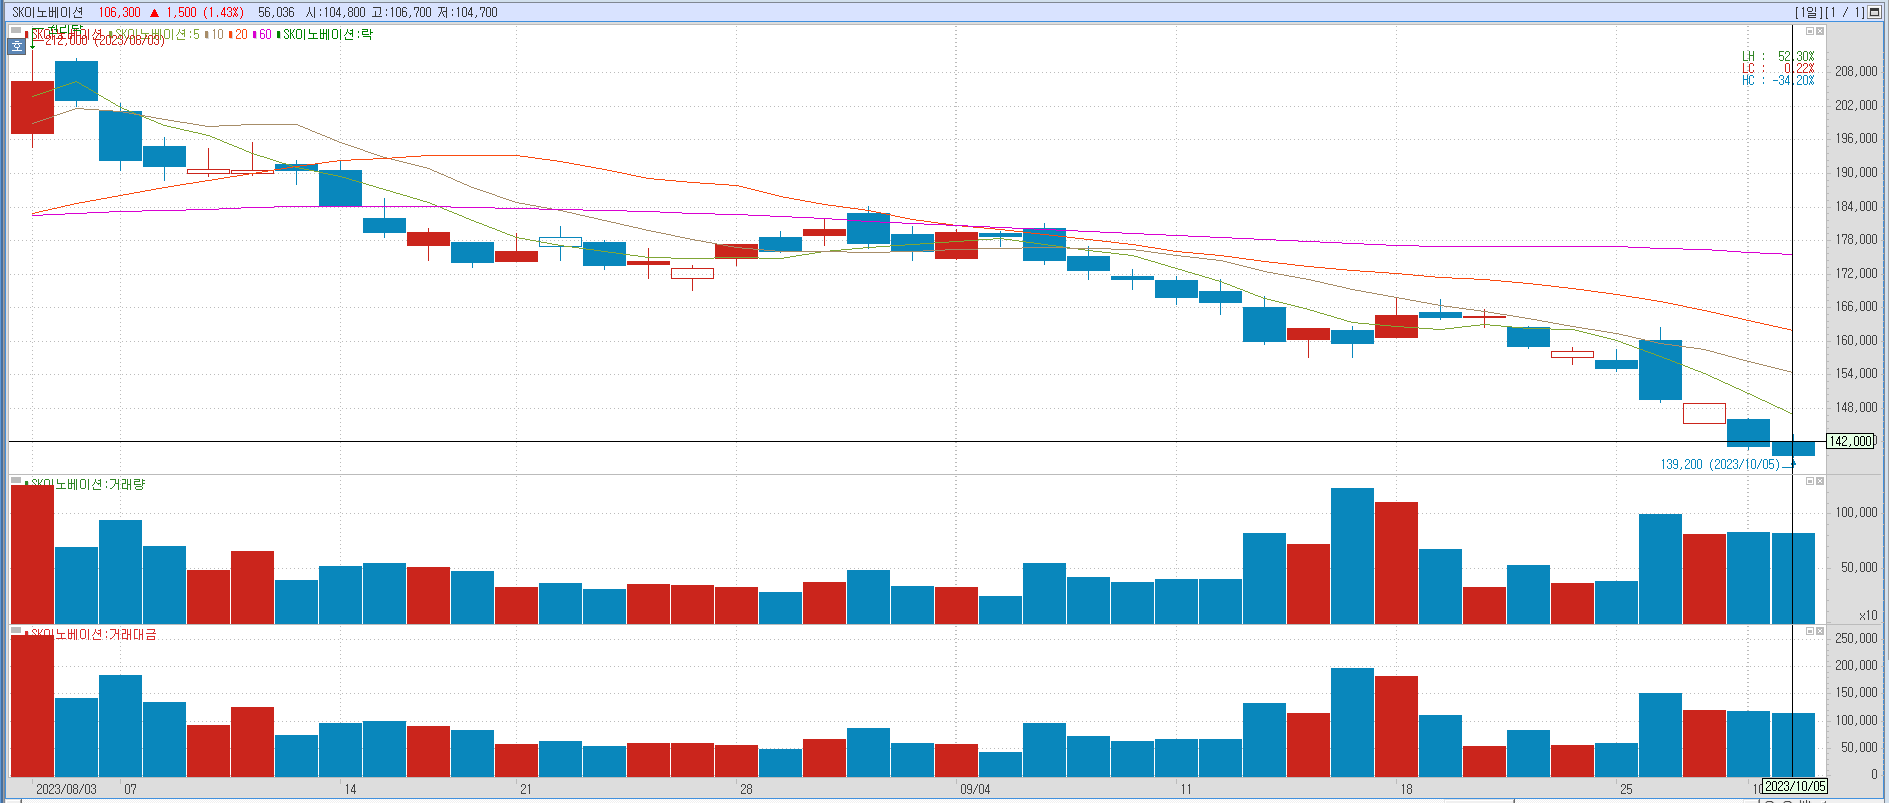Viewport: 1889px width, 803px height.
Task: Click the 2023/10/05 date marker on time axis
Action: tap(1795, 786)
